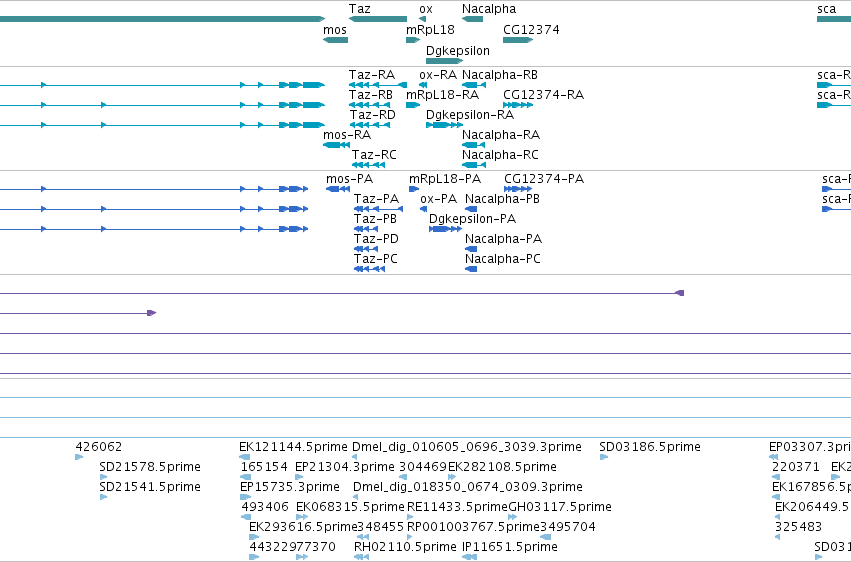Select the Taz gene label
This screenshot has width=851, height=562.
359,9
